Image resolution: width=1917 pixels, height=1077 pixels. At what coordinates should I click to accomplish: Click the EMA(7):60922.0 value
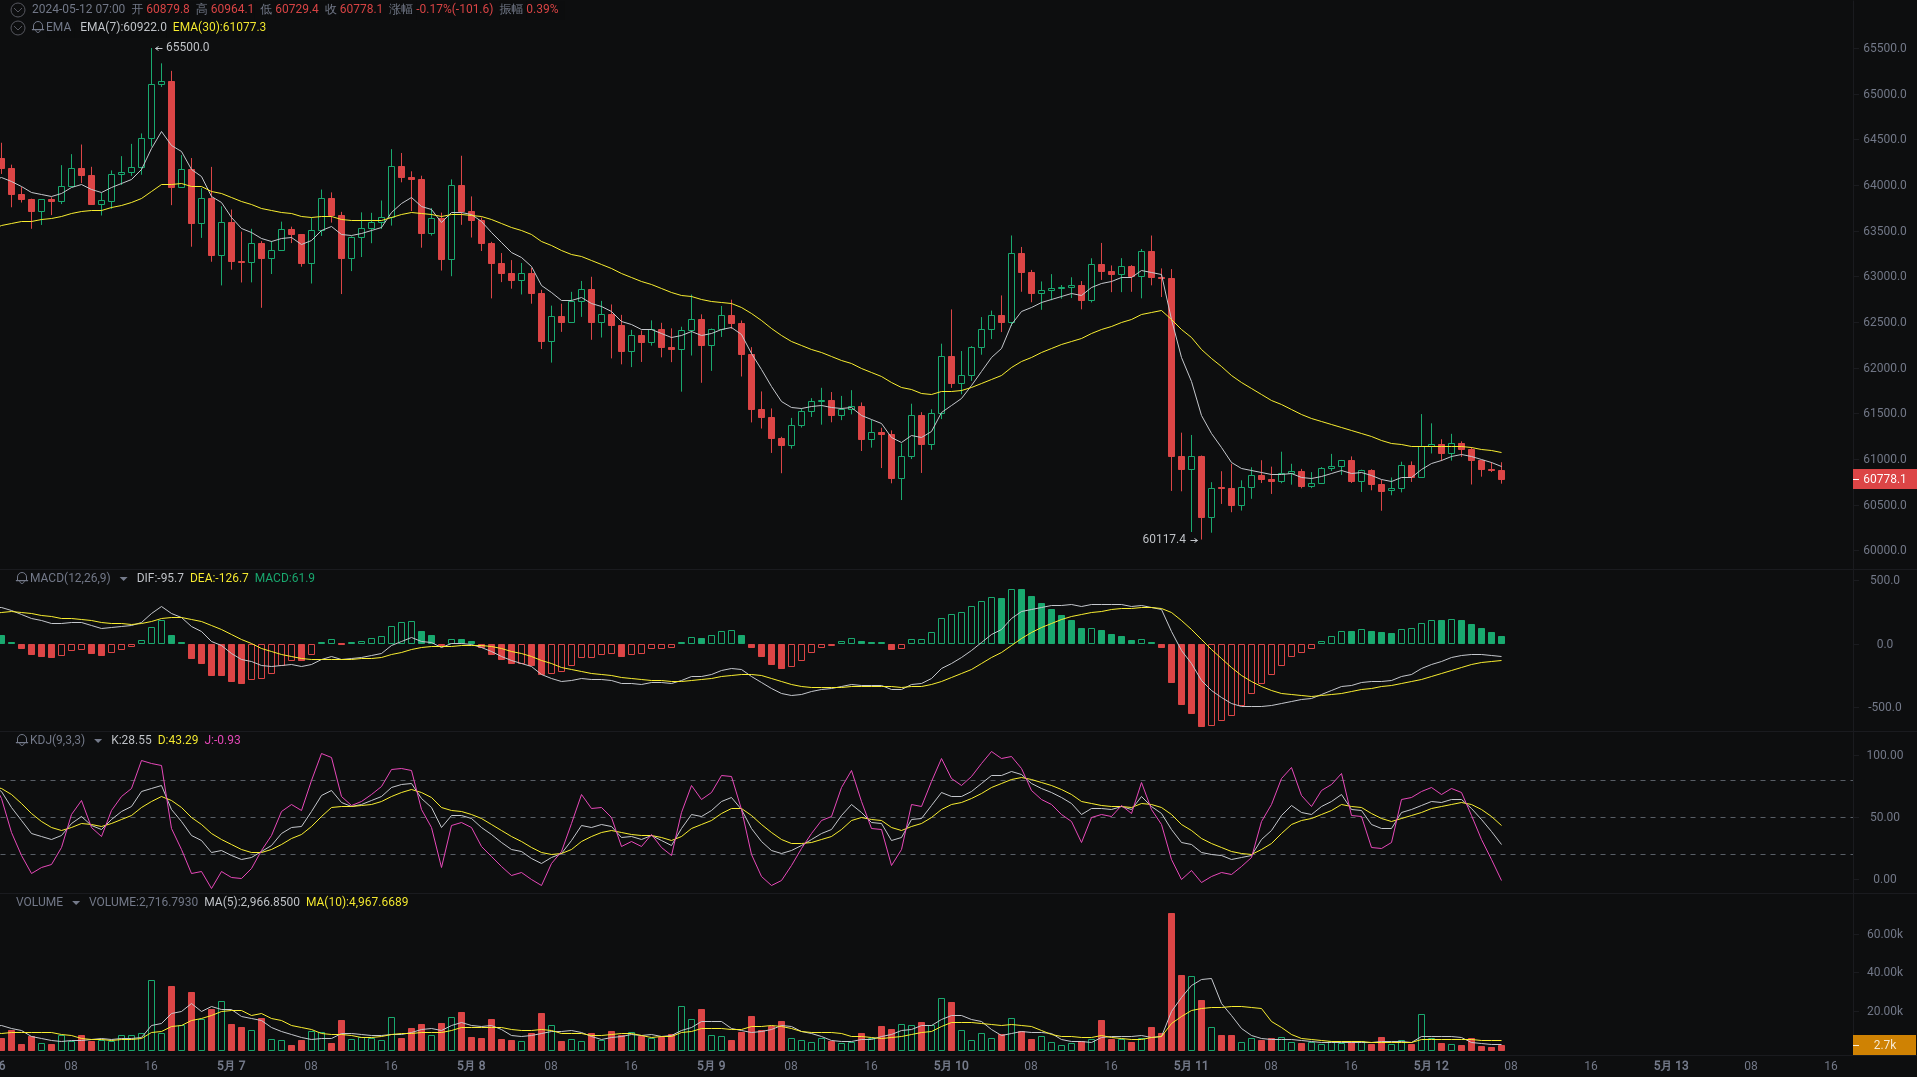tap(123, 27)
